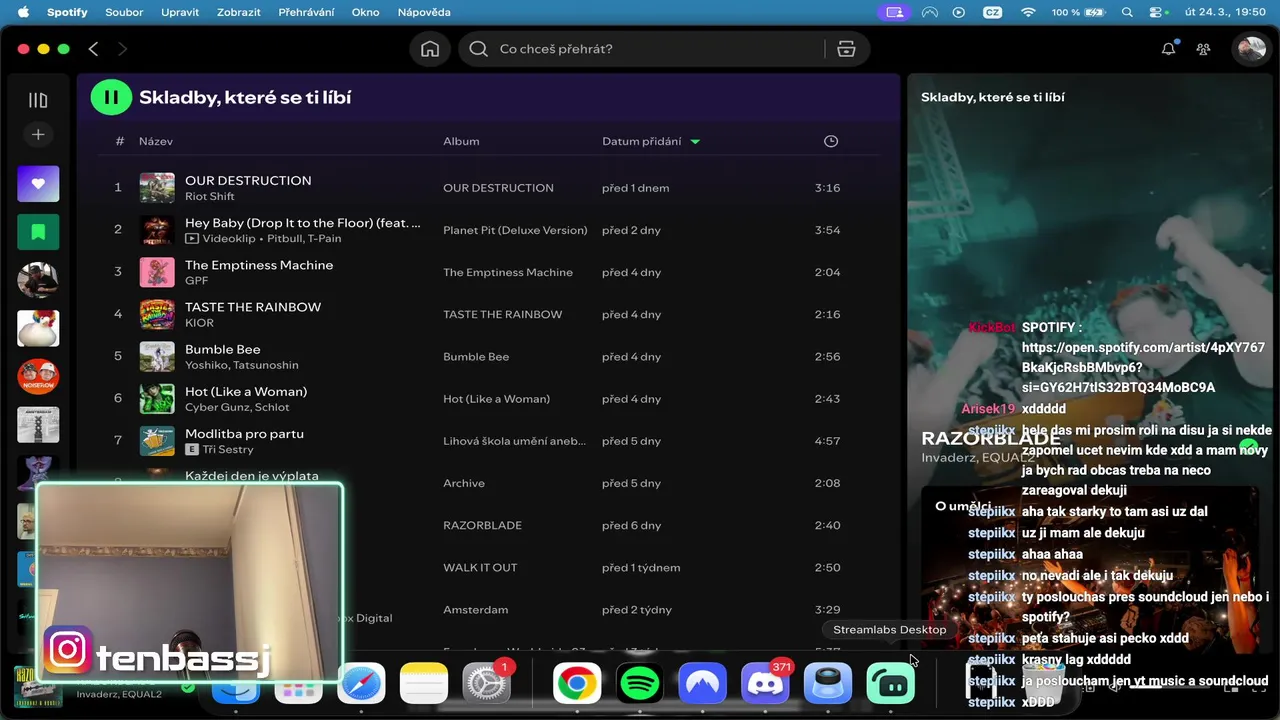The height and width of the screenshot is (720, 1280).
Task: Open the Upravit menu
Action: click(180, 12)
